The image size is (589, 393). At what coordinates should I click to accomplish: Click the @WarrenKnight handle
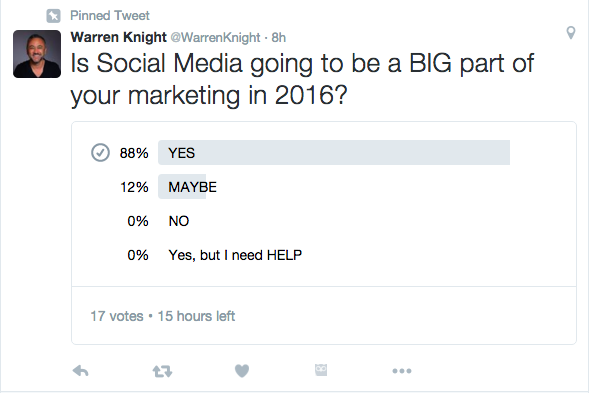215,38
